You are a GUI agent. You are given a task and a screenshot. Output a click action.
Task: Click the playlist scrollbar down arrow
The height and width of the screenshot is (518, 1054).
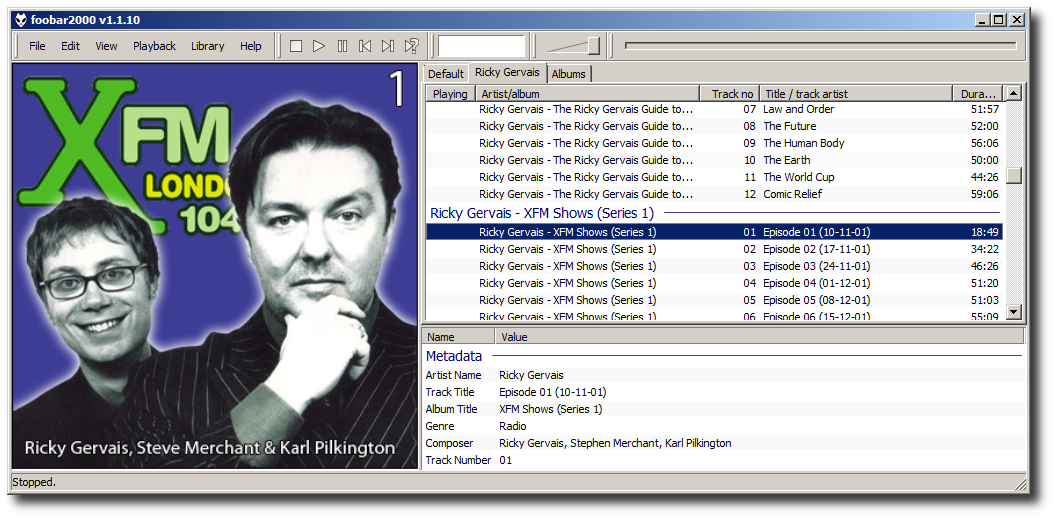(1014, 312)
